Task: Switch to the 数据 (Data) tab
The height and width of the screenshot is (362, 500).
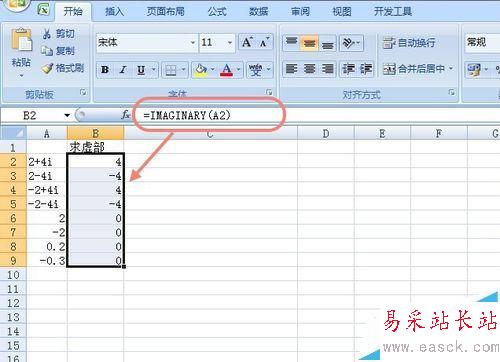Action: click(x=259, y=12)
